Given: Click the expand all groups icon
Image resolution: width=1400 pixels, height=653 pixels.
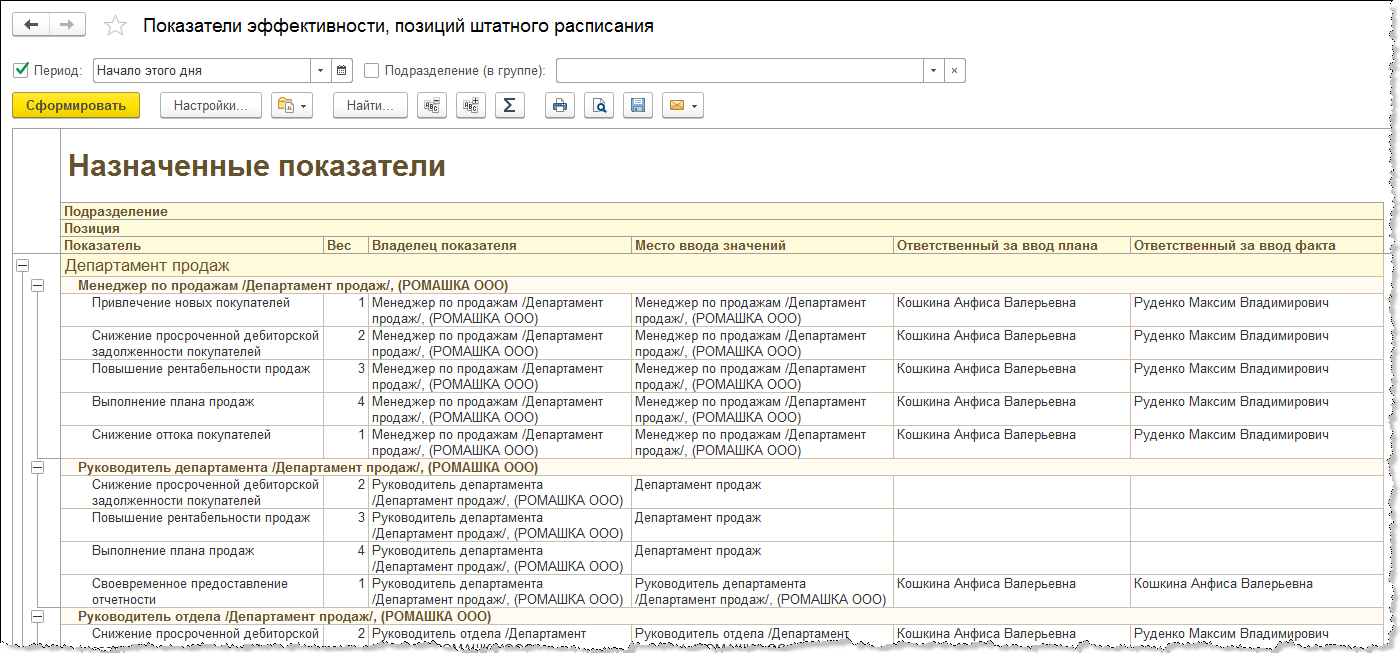Looking at the screenshot, I should pyautogui.click(x=471, y=105).
